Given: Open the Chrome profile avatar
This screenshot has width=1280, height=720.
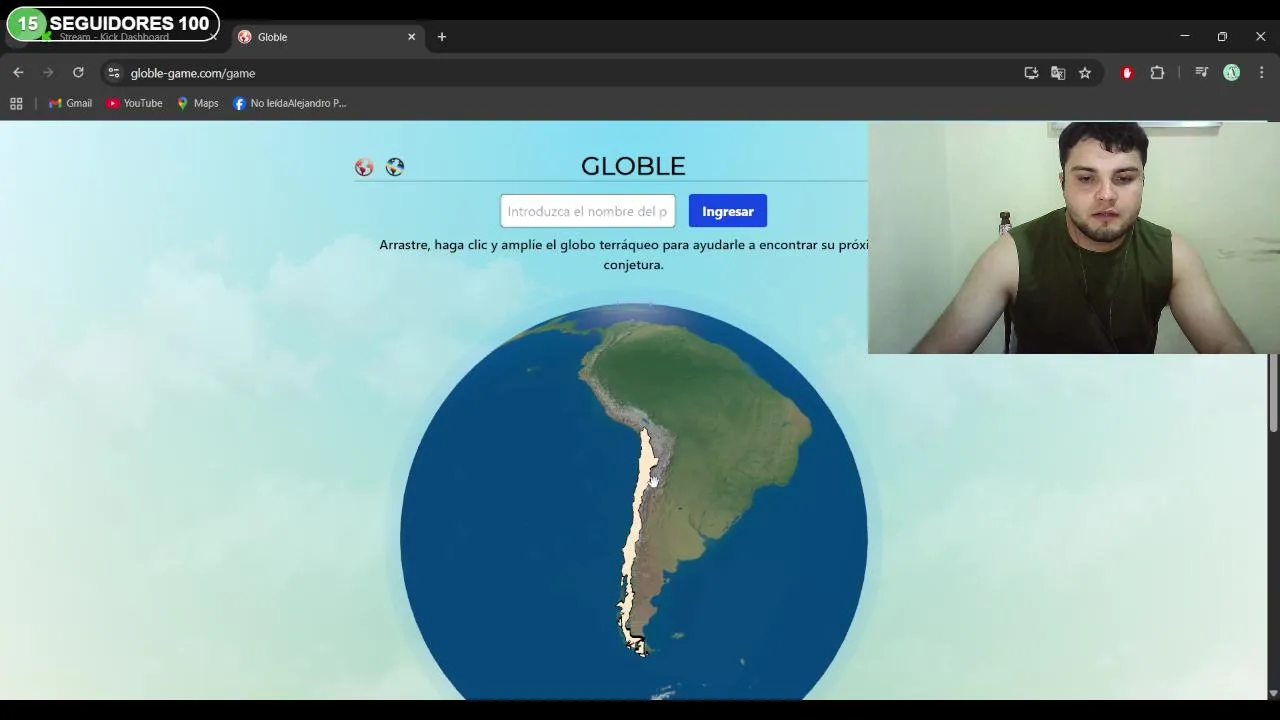Looking at the screenshot, I should pyautogui.click(x=1232, y=73).
